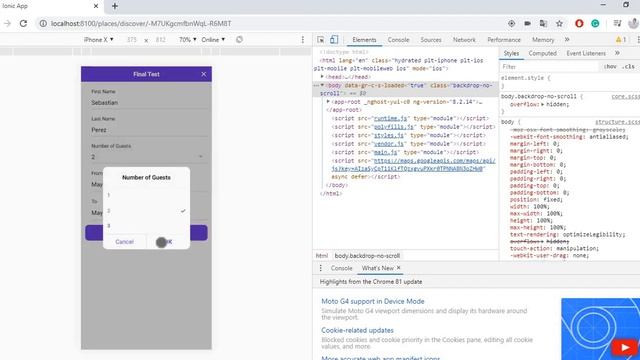
Task: Click the DevTools warning count icon
Action: pyautogui.click(x=621, y=40)
